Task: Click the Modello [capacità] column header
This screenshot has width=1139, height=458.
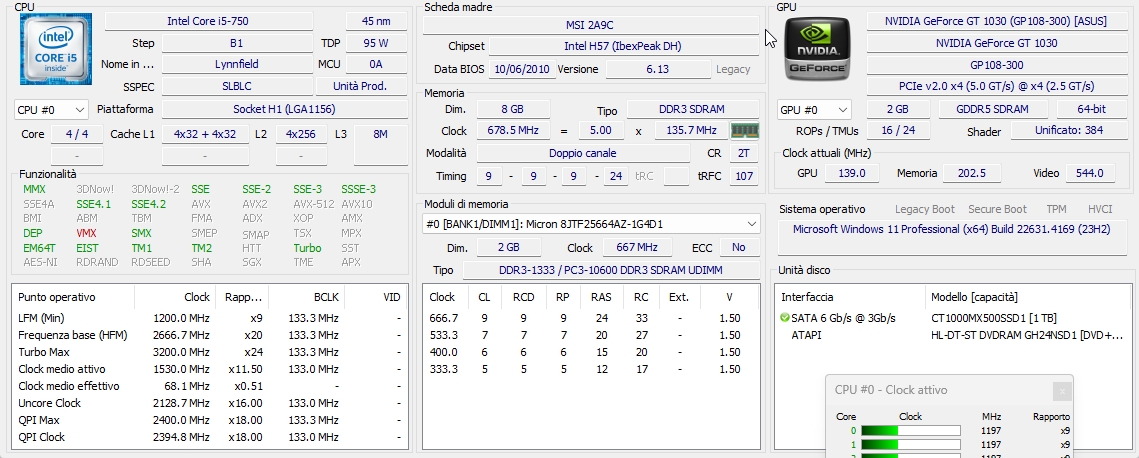Action: tap(1029, 298)
